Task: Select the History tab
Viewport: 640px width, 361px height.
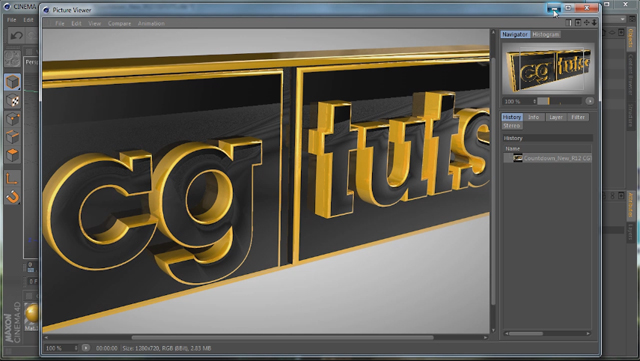Action: coord(512,117)
